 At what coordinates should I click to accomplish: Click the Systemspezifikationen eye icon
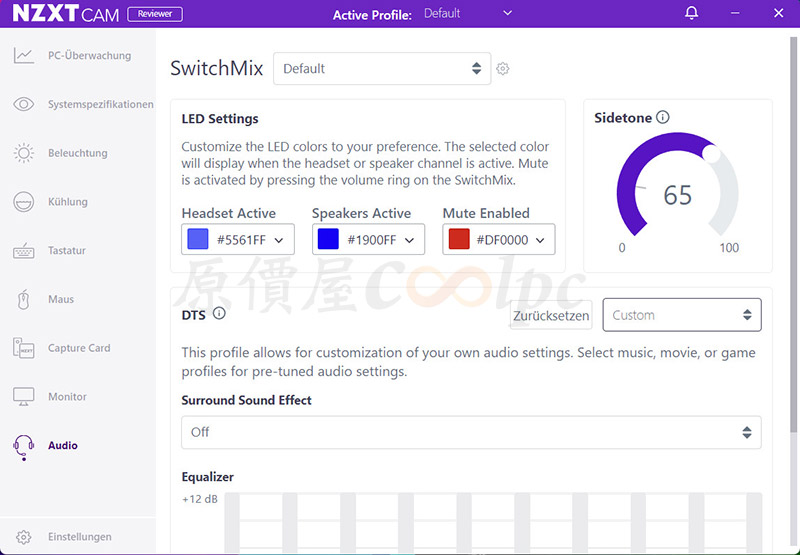coord(23,104)
